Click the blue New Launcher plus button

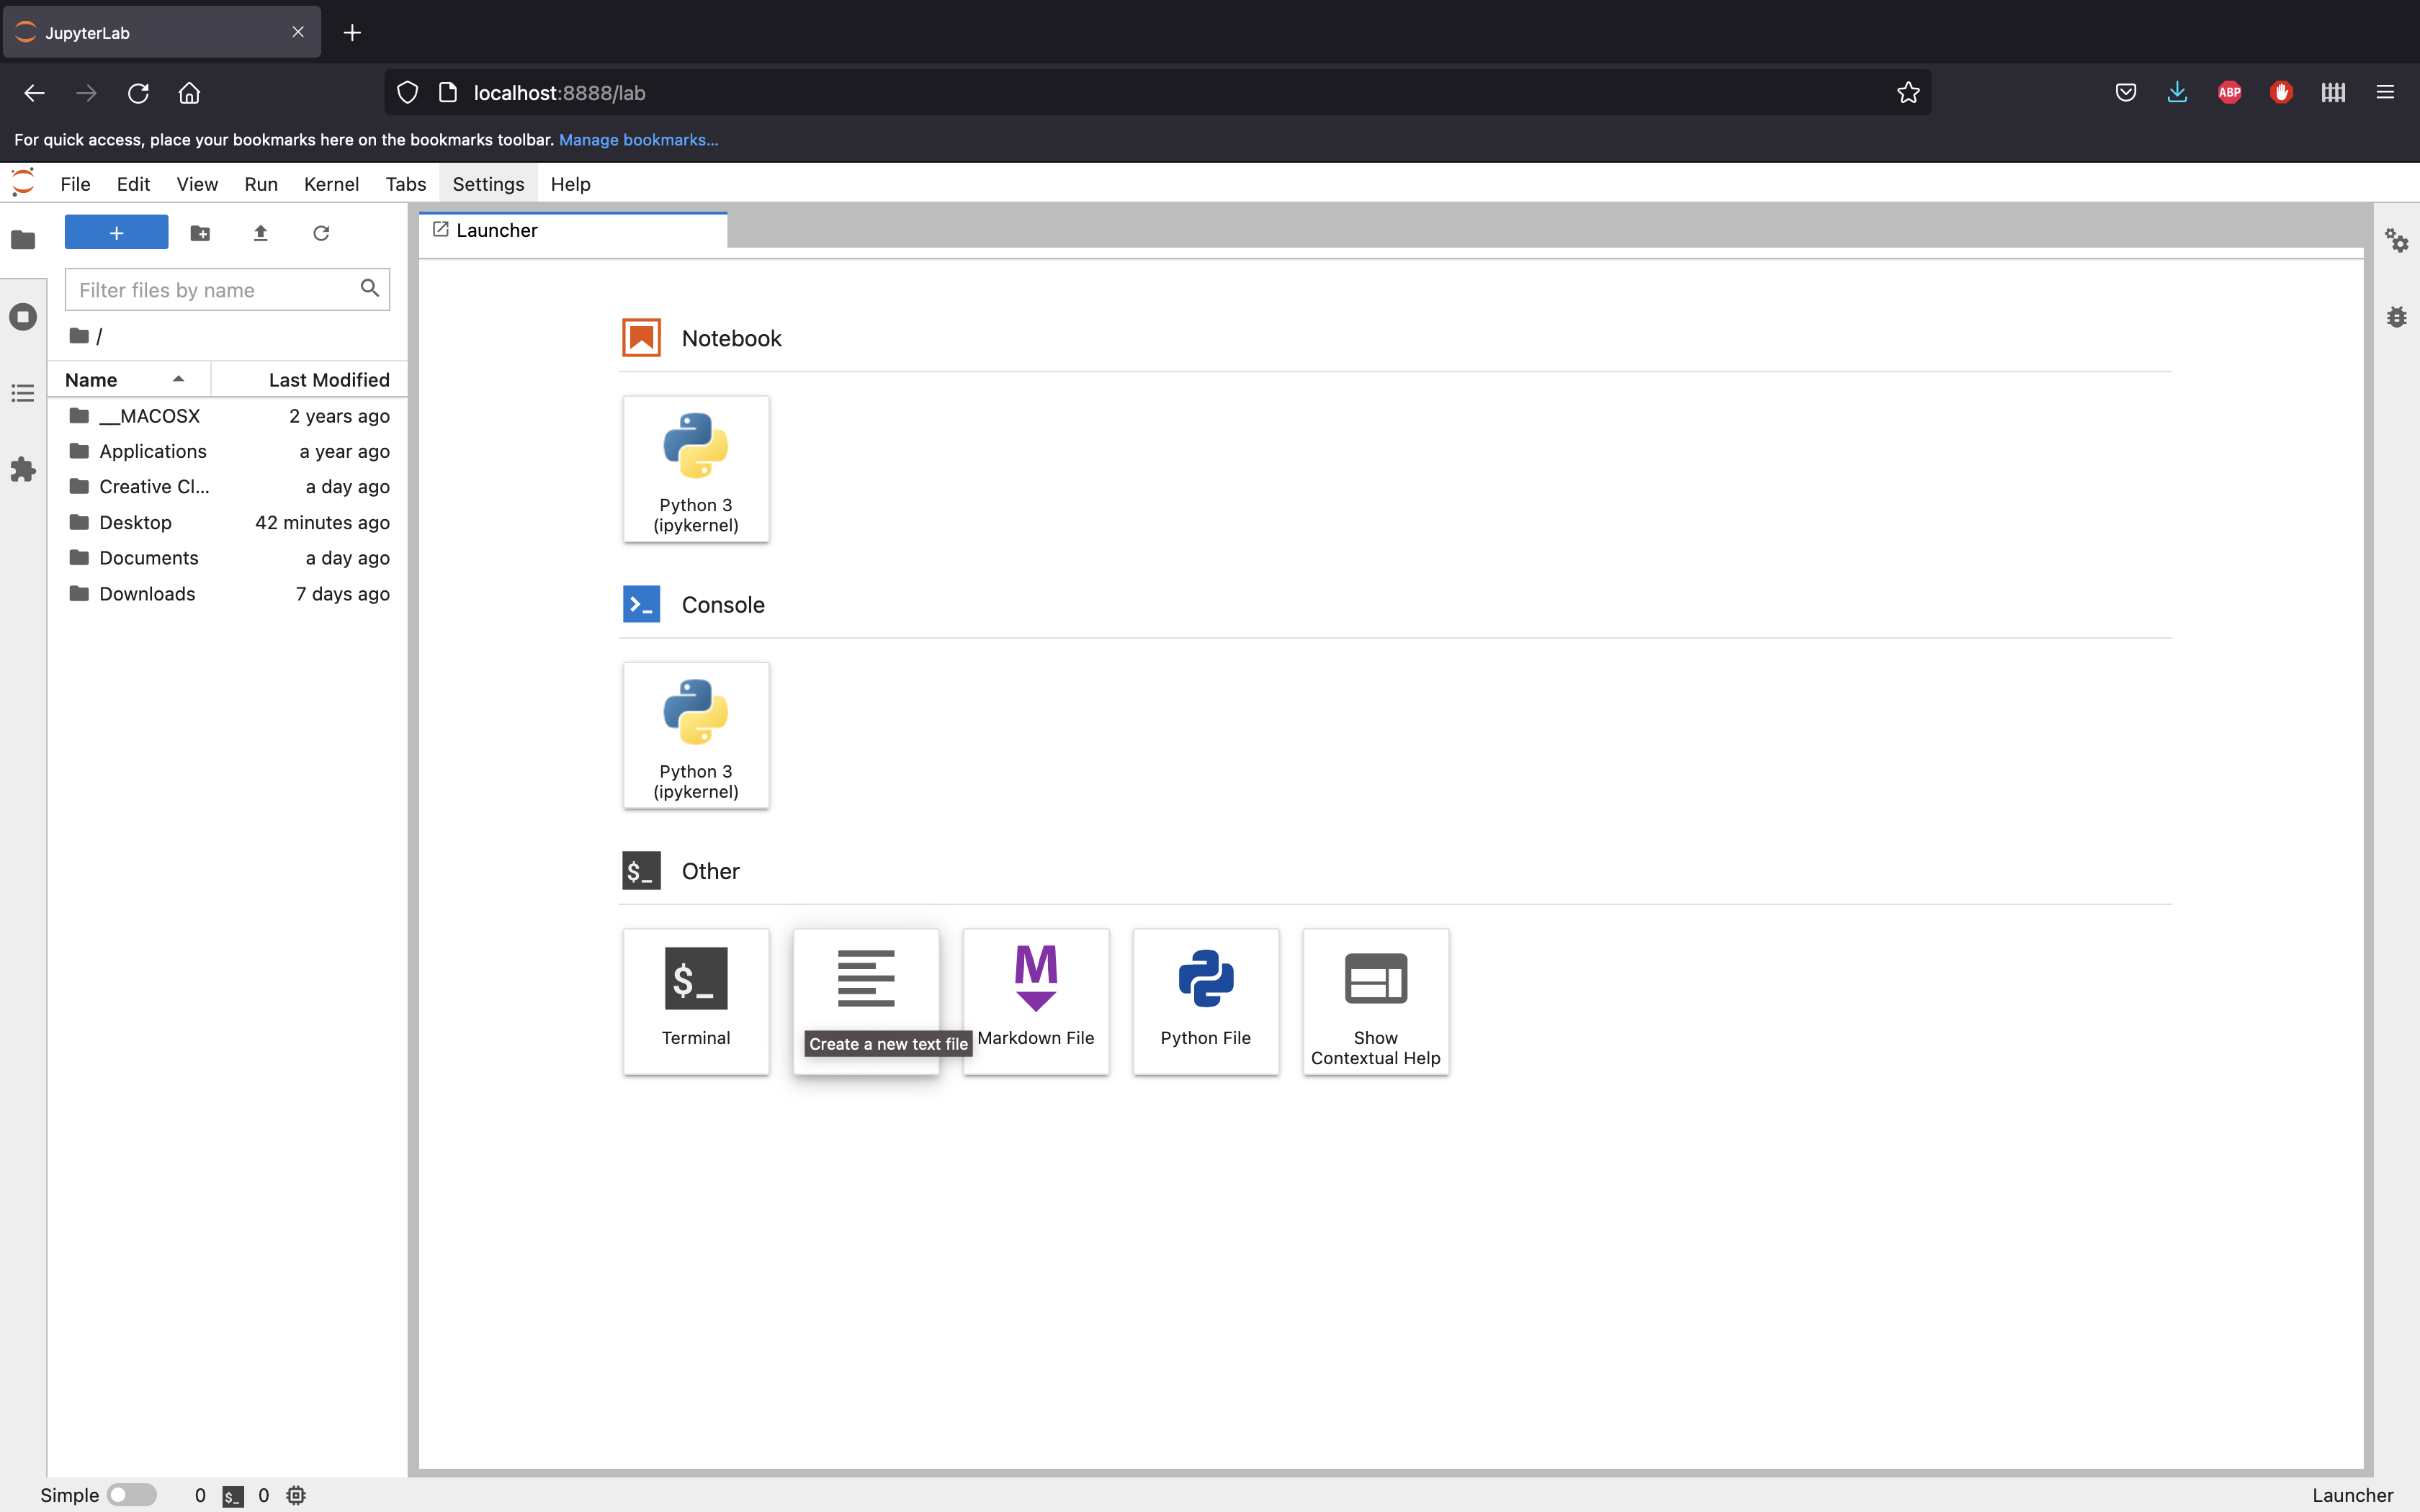[x=116, y=233]
